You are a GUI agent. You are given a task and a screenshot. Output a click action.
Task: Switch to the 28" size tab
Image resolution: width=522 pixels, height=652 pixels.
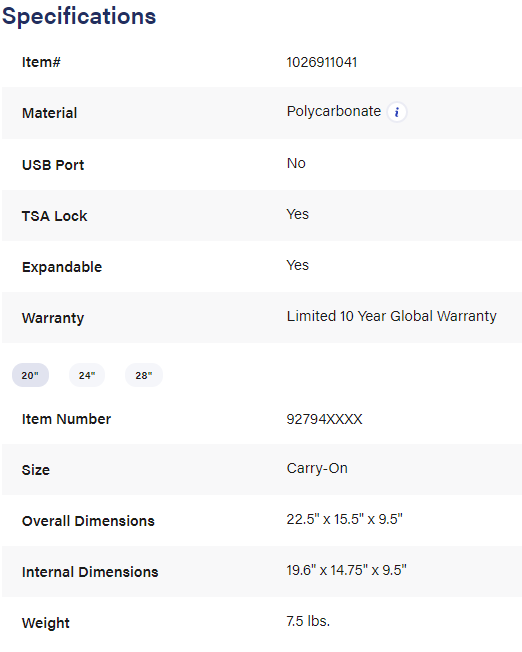click(x=143, y=375)
